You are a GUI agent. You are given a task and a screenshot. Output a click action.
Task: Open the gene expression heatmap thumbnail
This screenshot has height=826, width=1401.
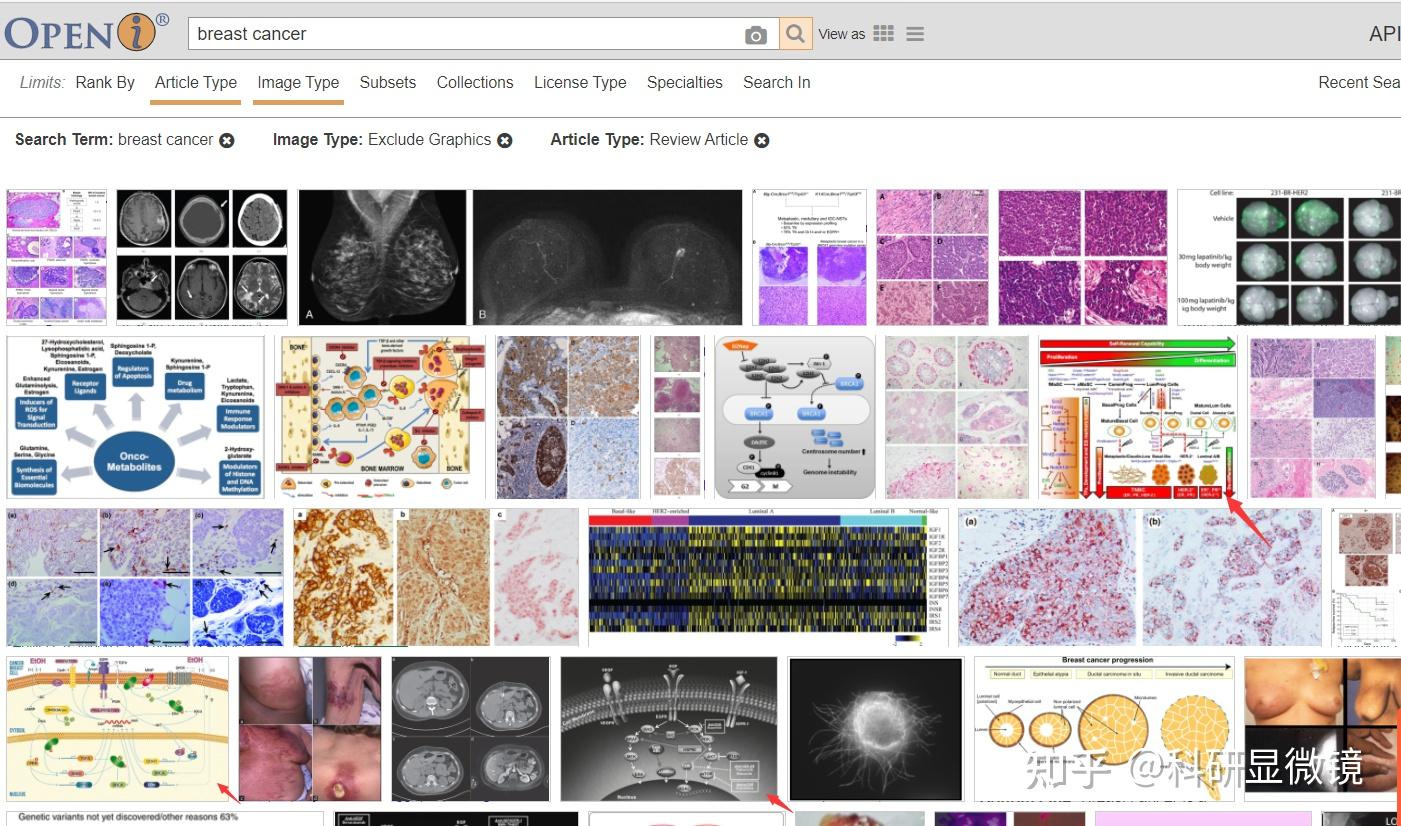point(765,577)
